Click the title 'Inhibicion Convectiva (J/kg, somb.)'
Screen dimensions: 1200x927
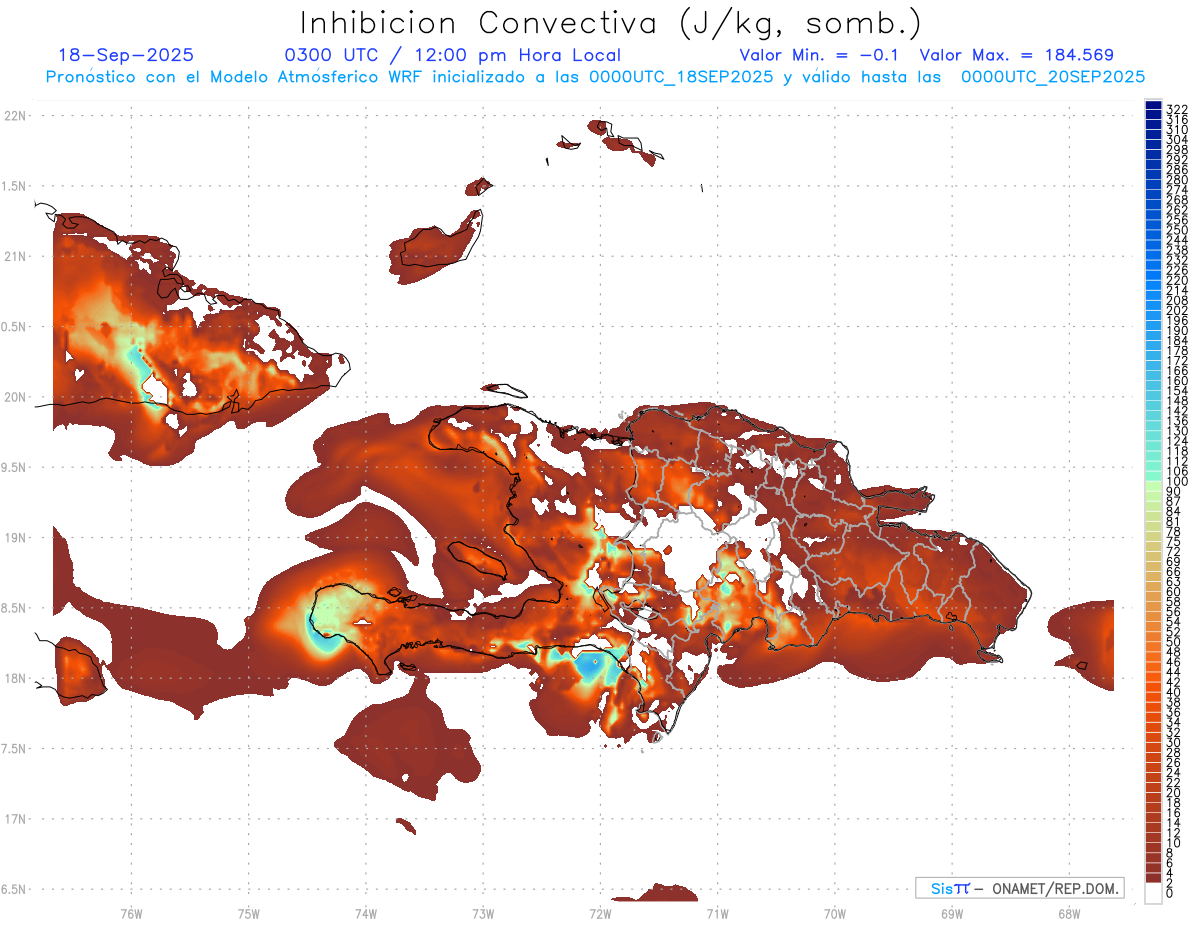(611, 23)
